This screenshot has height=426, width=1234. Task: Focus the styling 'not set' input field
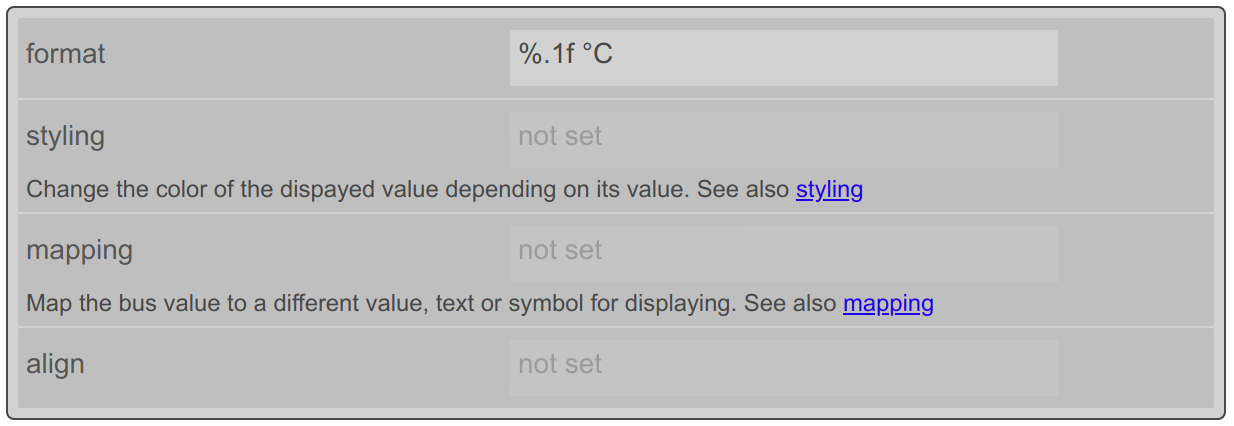click(x=783, y=139)
